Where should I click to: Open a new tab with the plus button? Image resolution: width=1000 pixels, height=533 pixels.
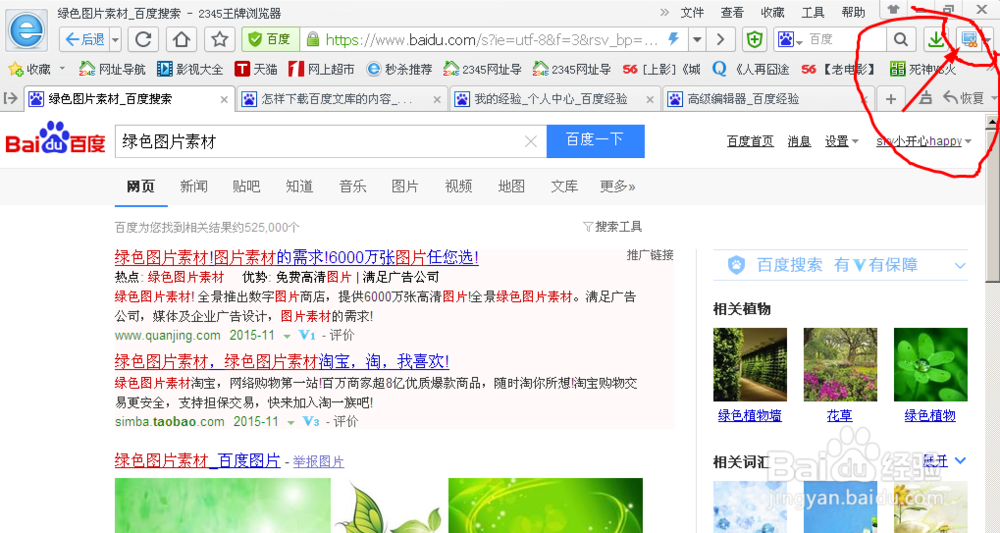(891, 99)
